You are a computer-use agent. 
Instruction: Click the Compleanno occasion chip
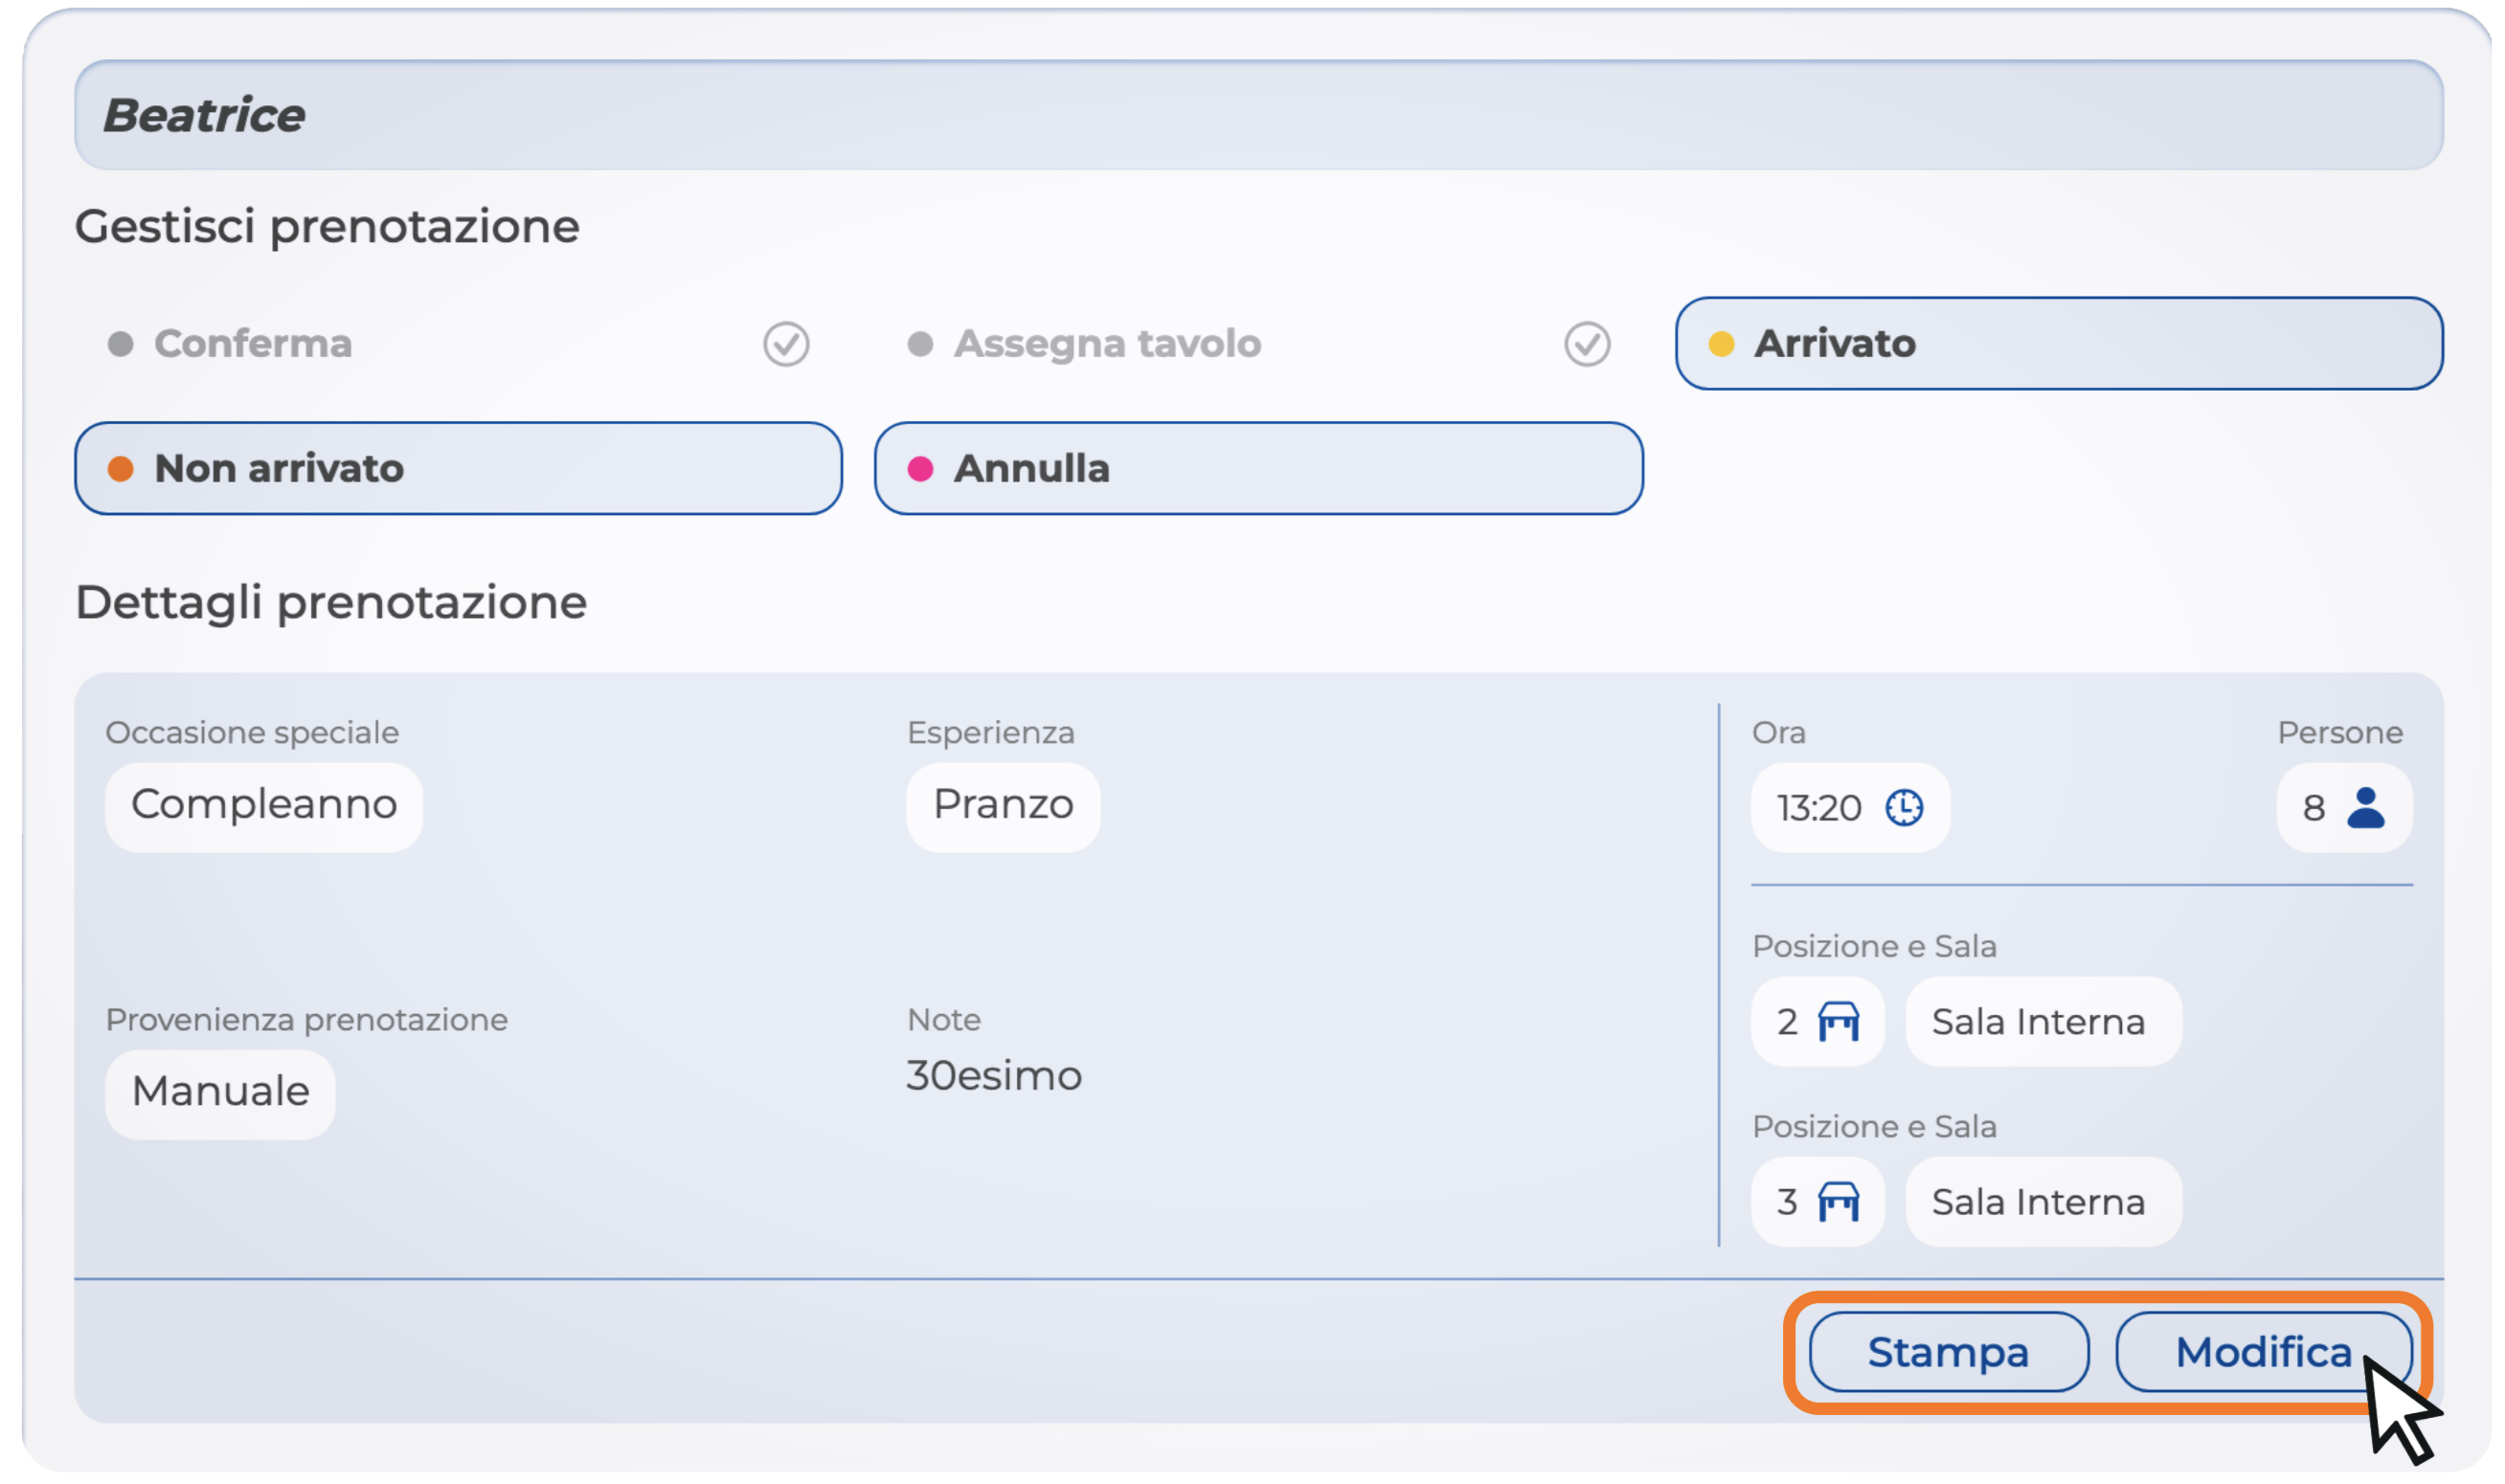pos(264,806)
